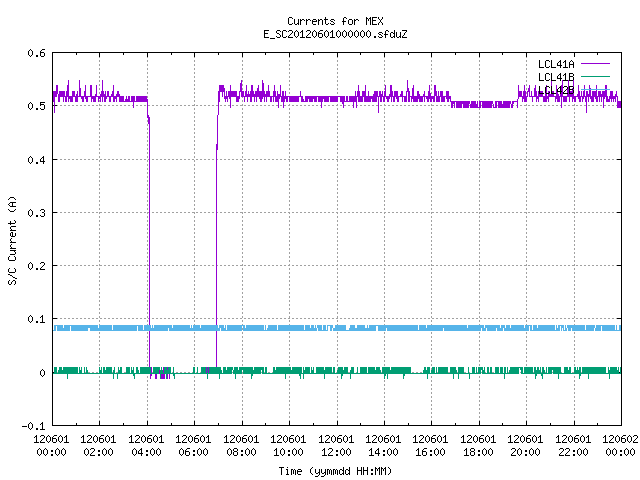Click the 120601 12:00 time tick label
Screen dimensions: 640x480
pos(336,446)
